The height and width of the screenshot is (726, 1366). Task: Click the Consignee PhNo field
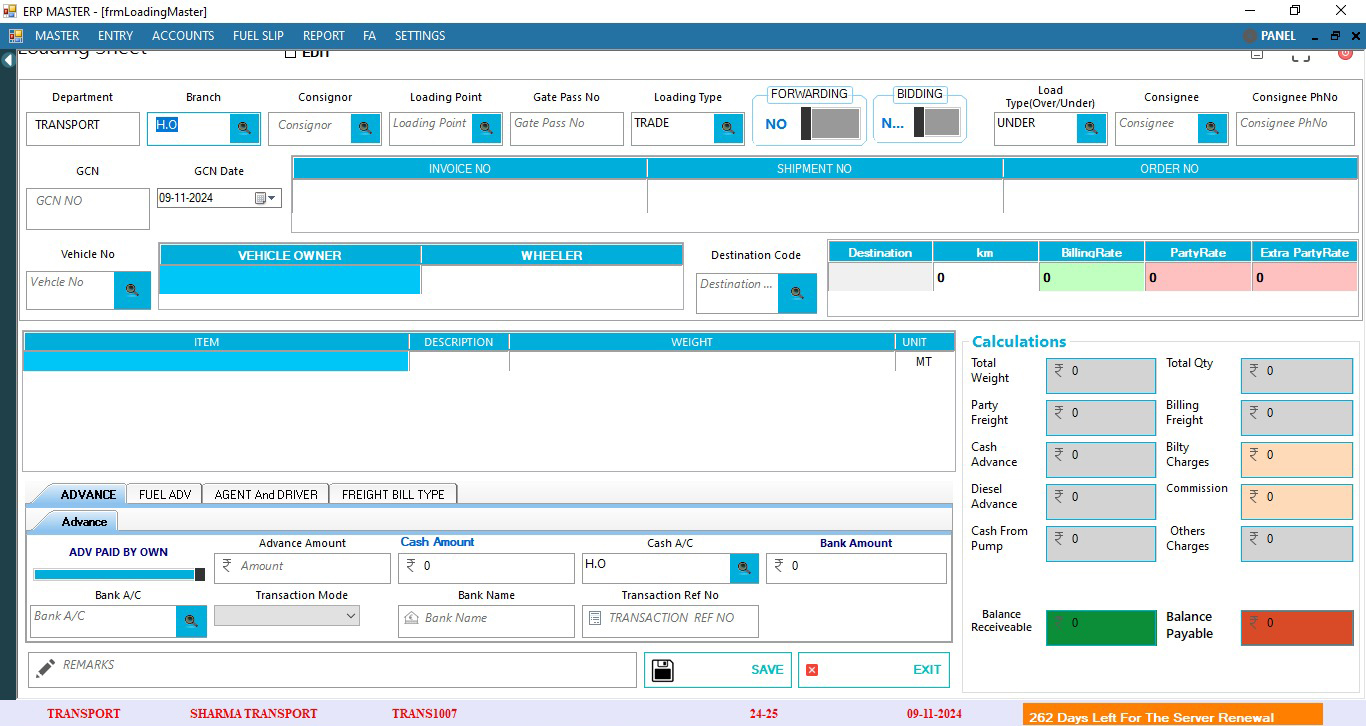(x=1295, y=129)
